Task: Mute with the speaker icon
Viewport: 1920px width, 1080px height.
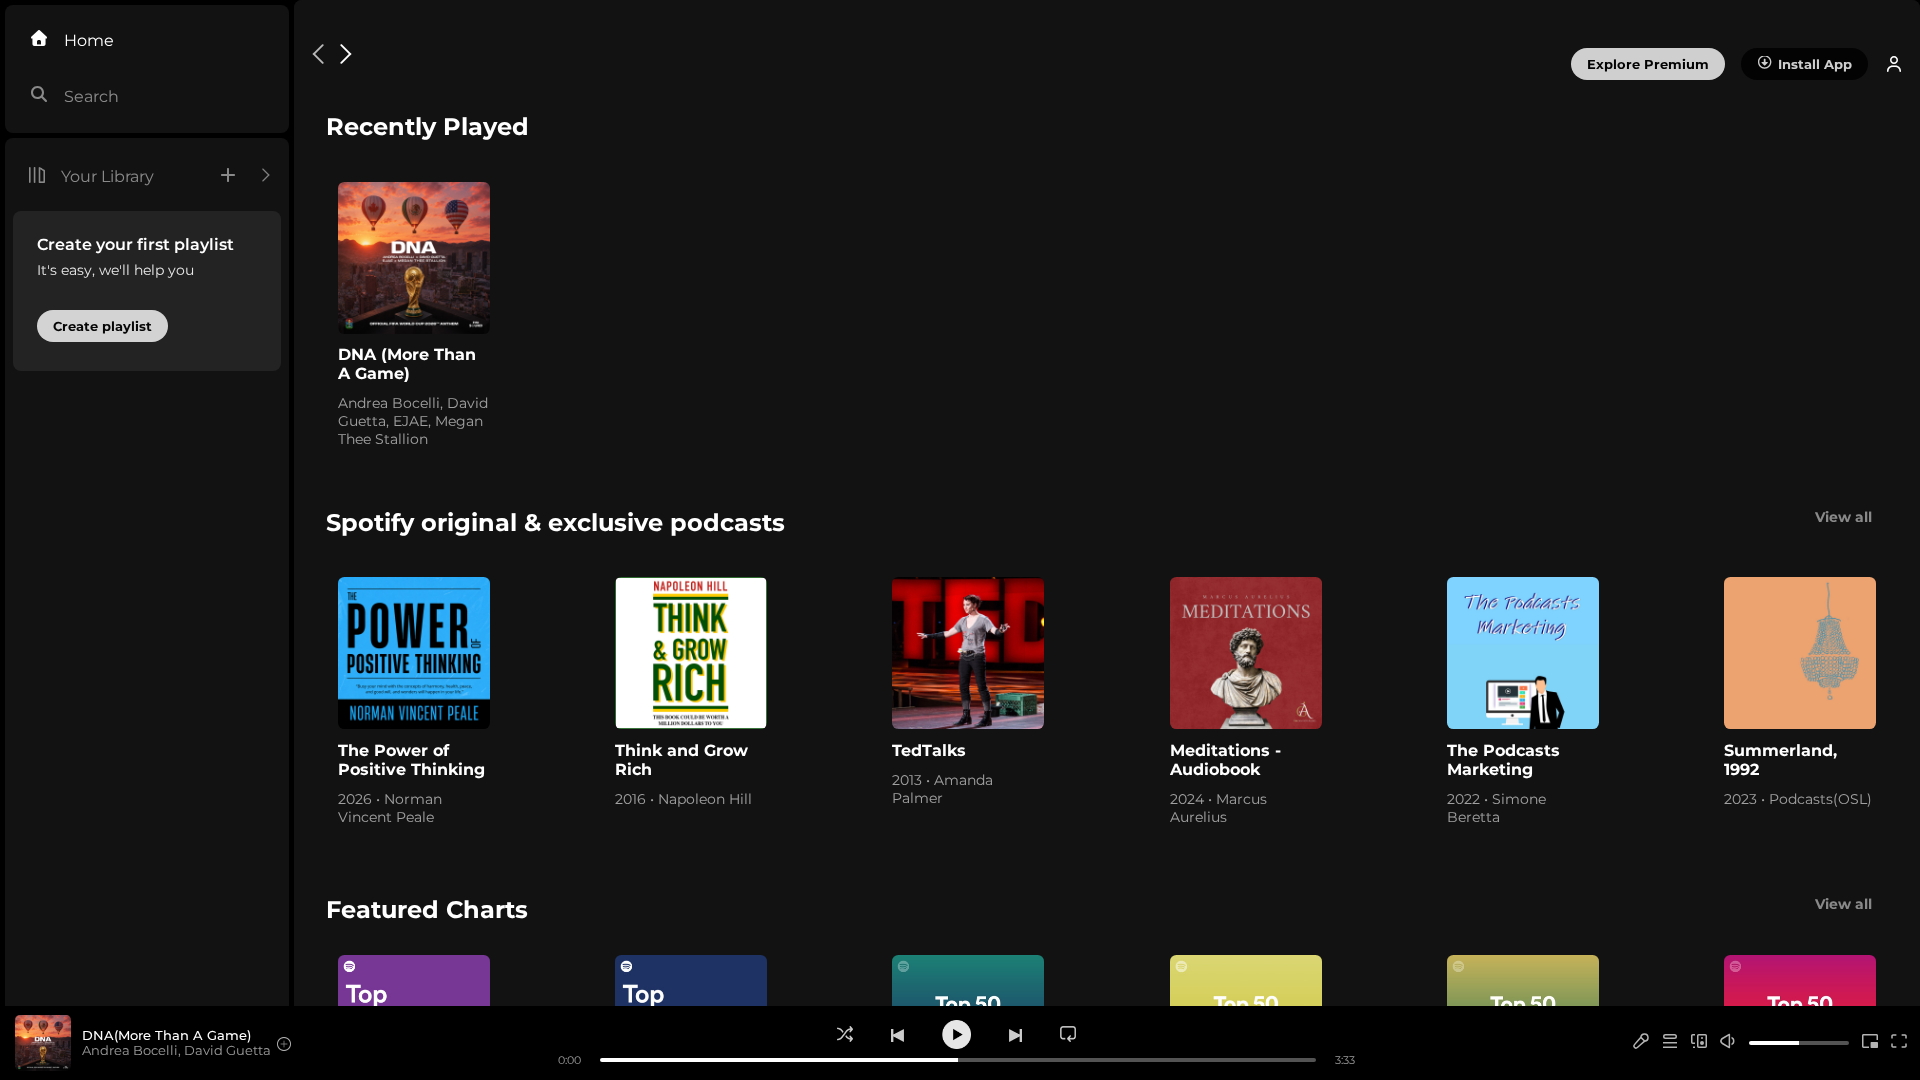Action: 1727,1042
